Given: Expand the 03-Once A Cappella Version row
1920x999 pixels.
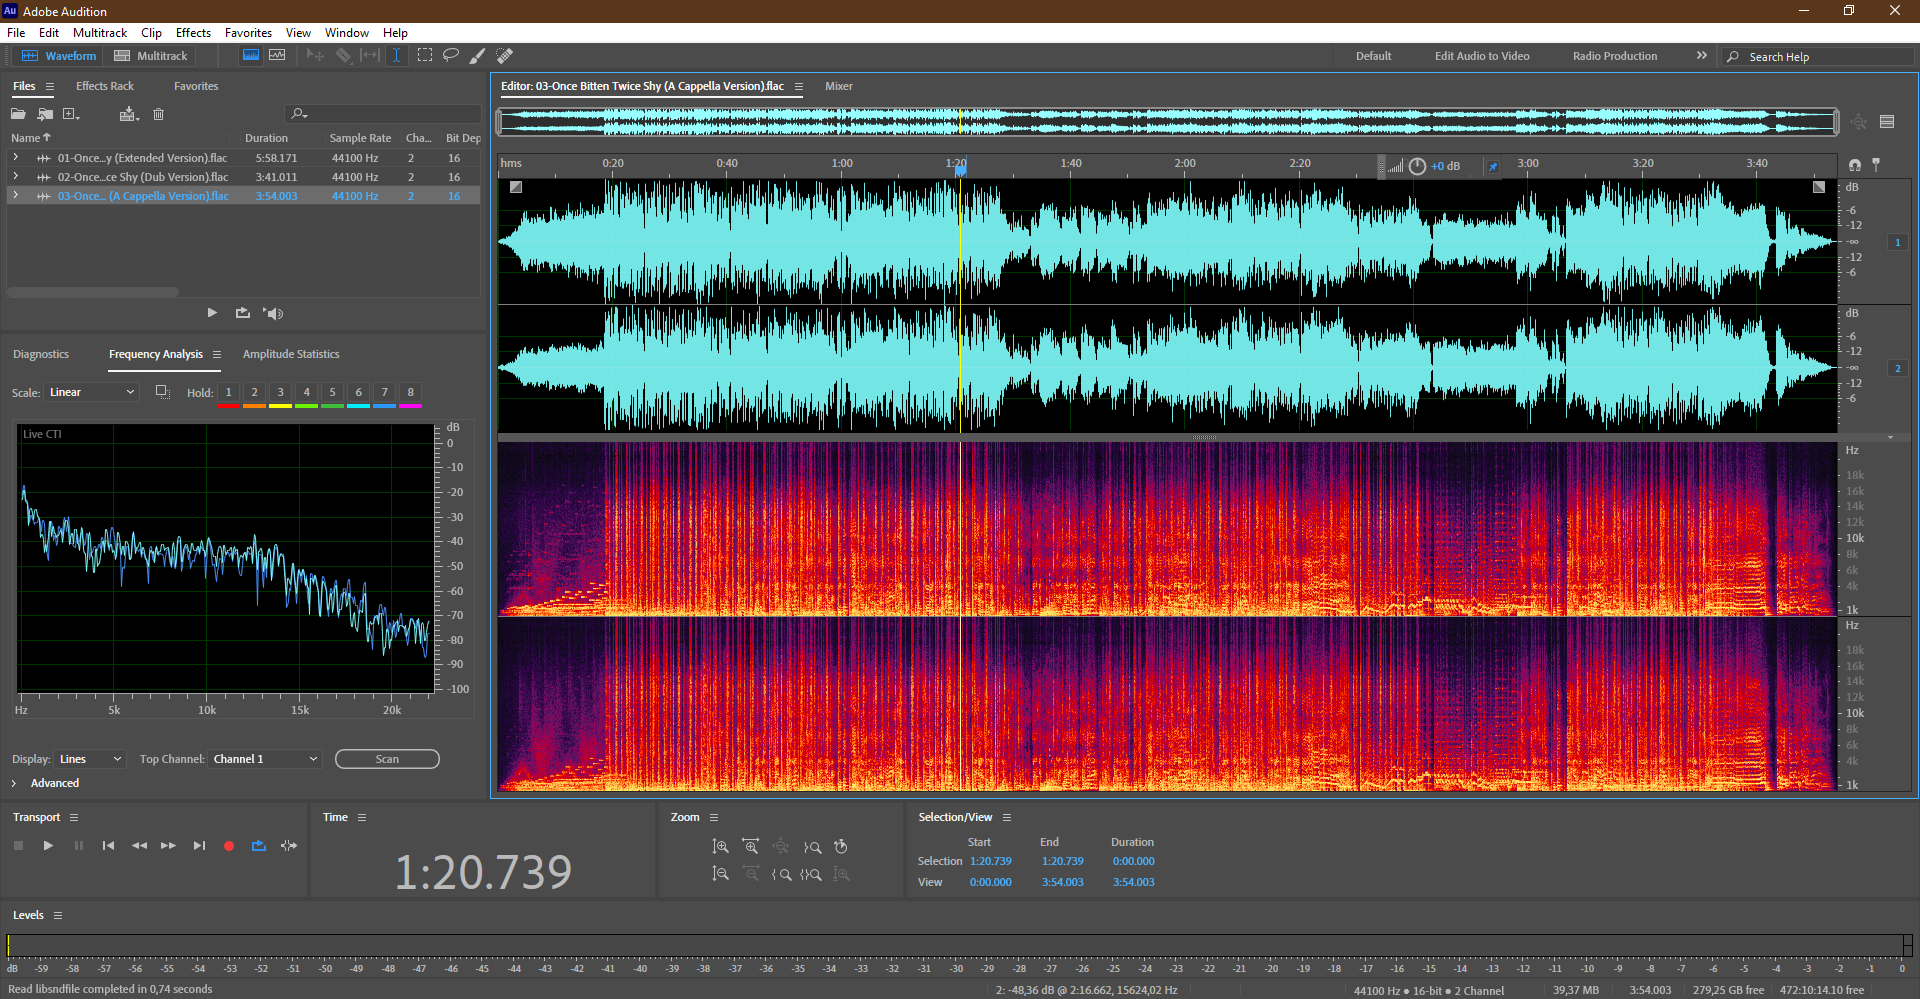Looking at the screenshot, I should coord(16,196).
